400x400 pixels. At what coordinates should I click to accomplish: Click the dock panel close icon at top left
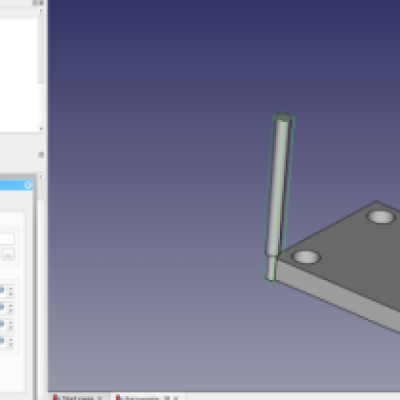click(41, 2)
